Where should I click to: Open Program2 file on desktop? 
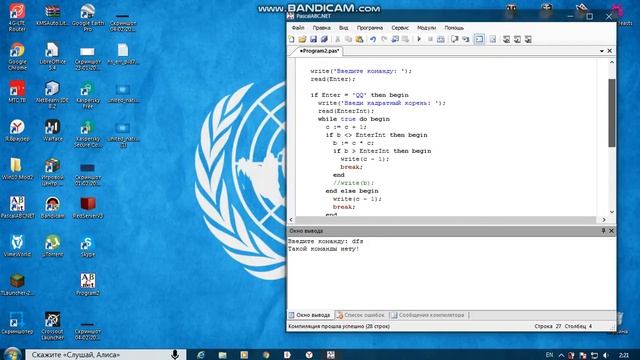[x=88, y=284]
